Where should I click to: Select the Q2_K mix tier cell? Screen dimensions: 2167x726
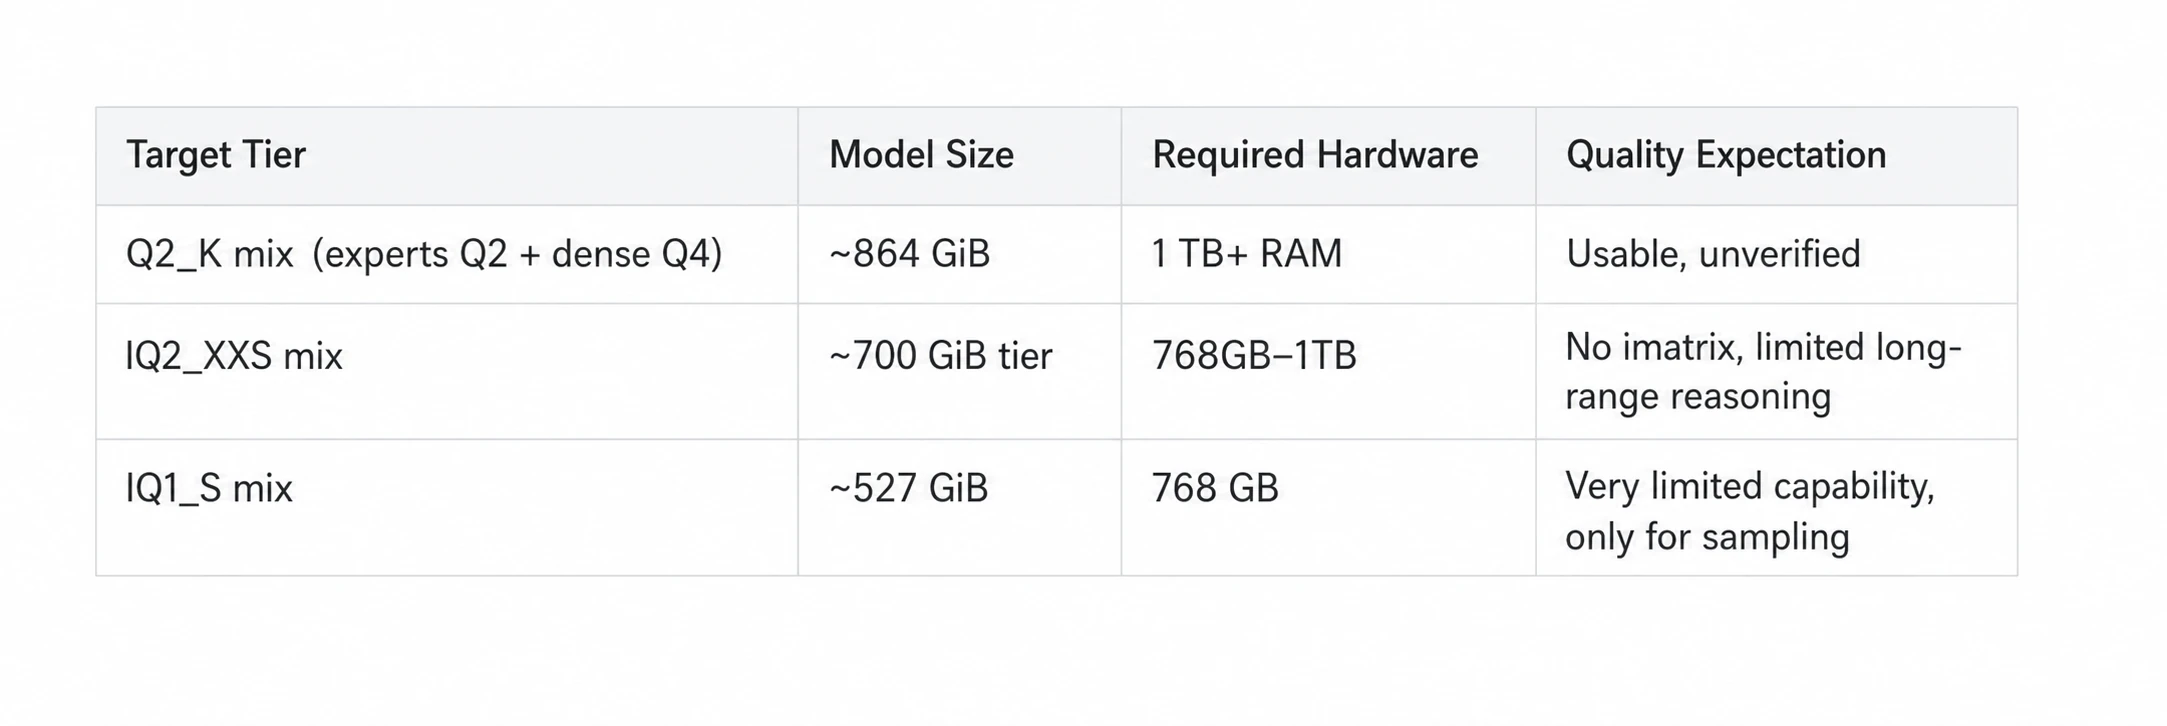(447, 254)
